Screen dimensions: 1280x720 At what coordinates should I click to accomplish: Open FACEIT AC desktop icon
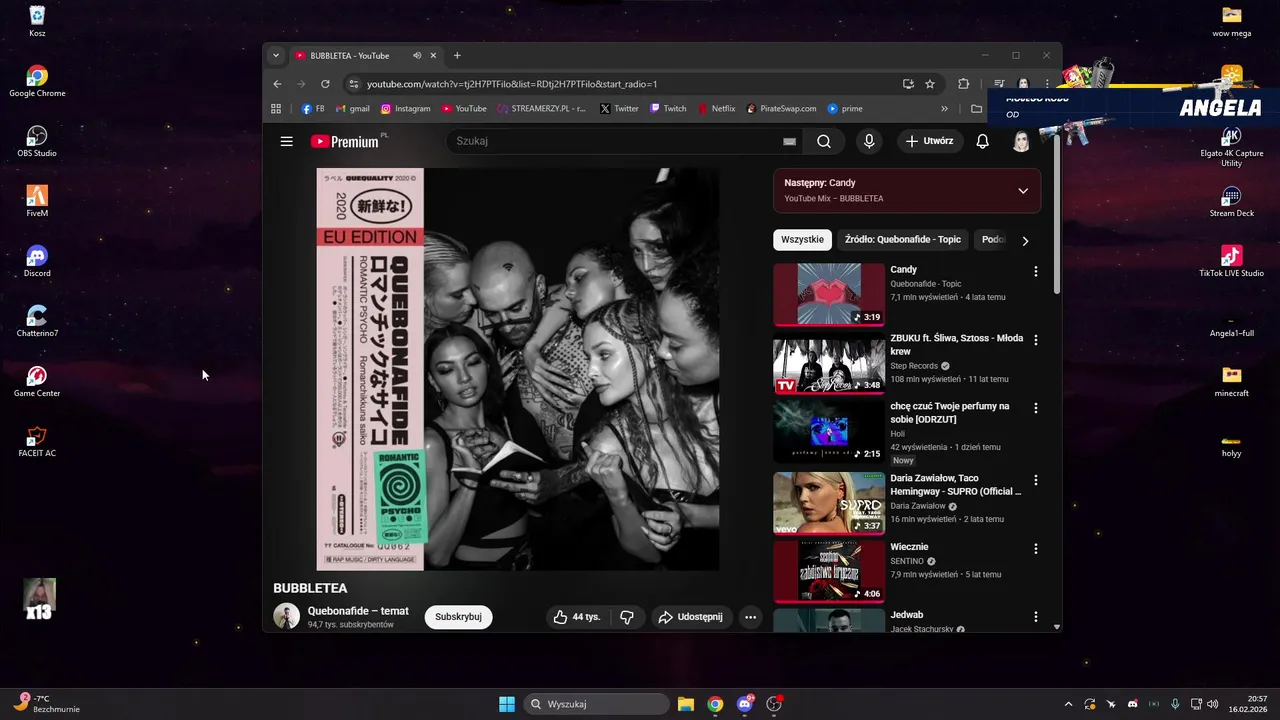[37, 441]
